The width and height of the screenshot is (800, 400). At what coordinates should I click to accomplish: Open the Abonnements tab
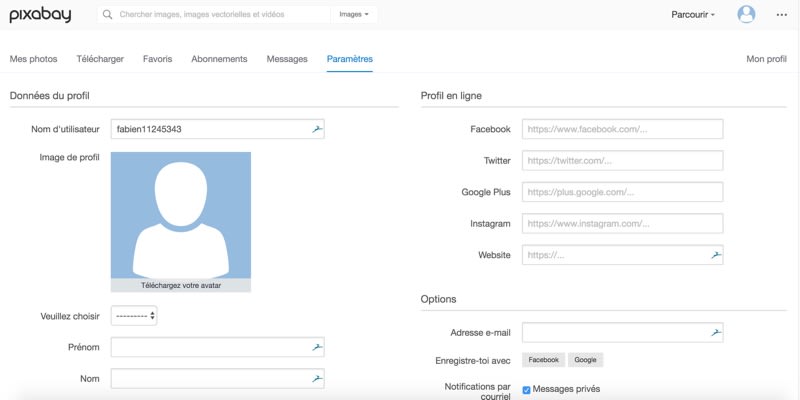[x=219, y=59]
